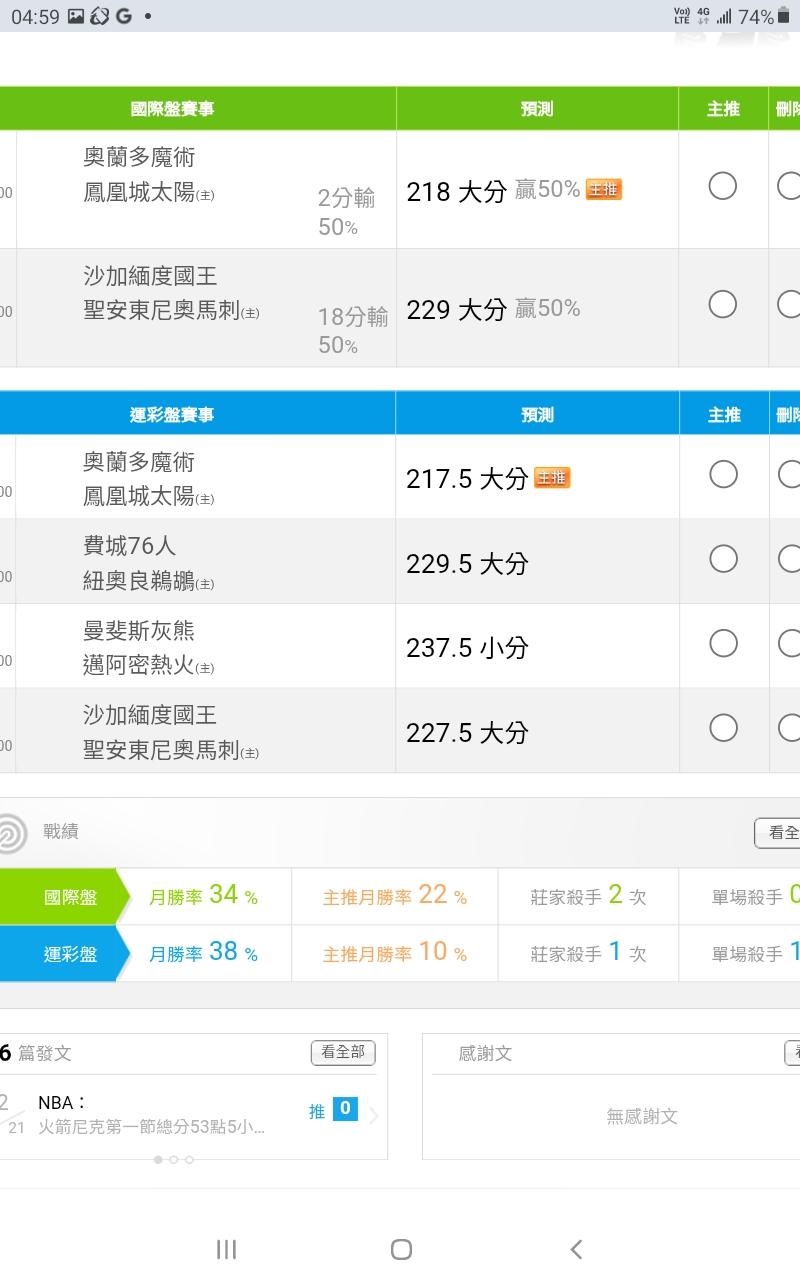Image resolution: width=800 pixels, height=1280 pixels.
Task: Select 主推 radio for 229 大分 Kings-Spurs pick
Action: [723, 304]
